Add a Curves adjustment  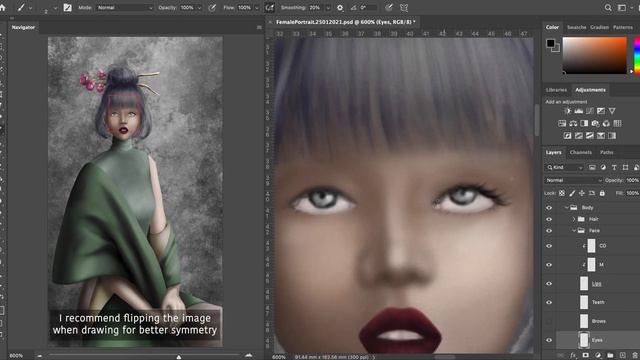pos(589,111)
